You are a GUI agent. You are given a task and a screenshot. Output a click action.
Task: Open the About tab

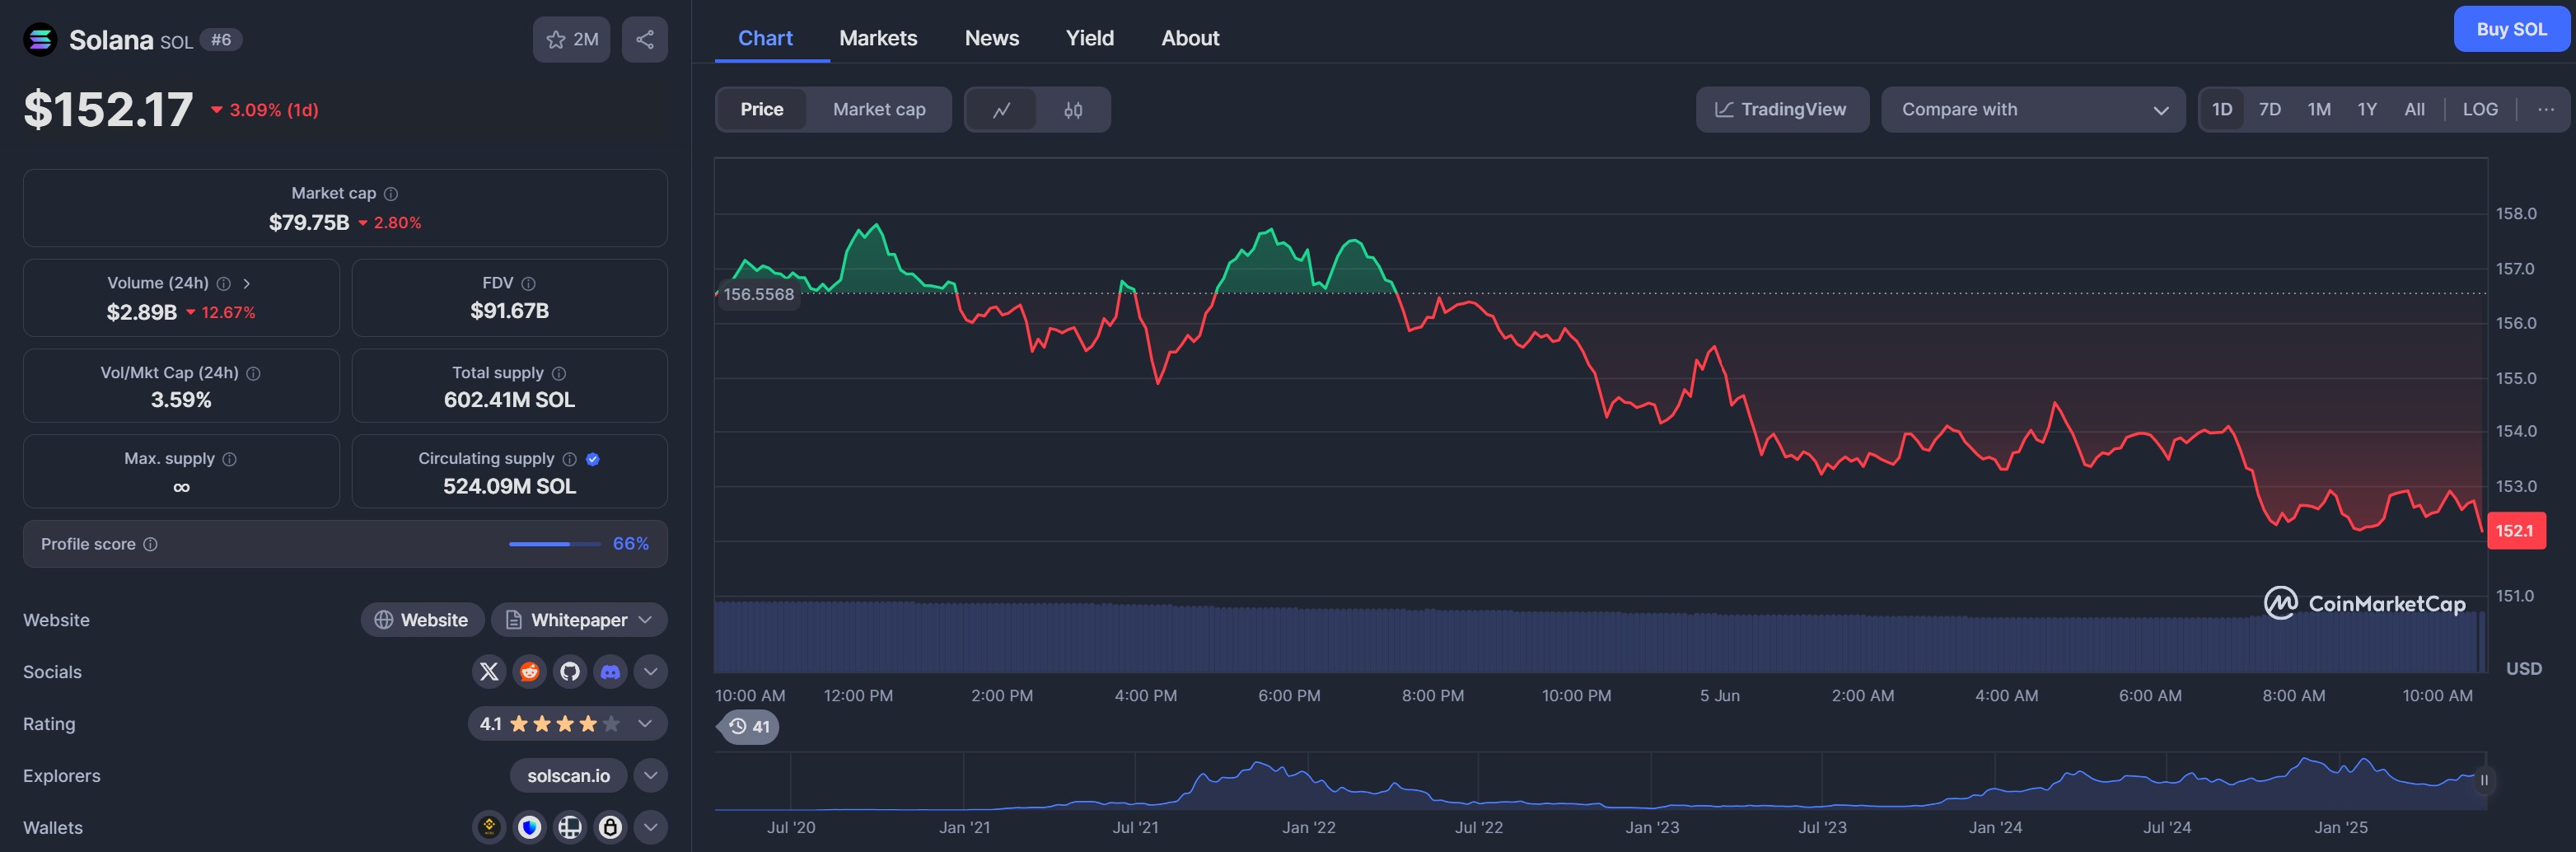[1190, 38]
